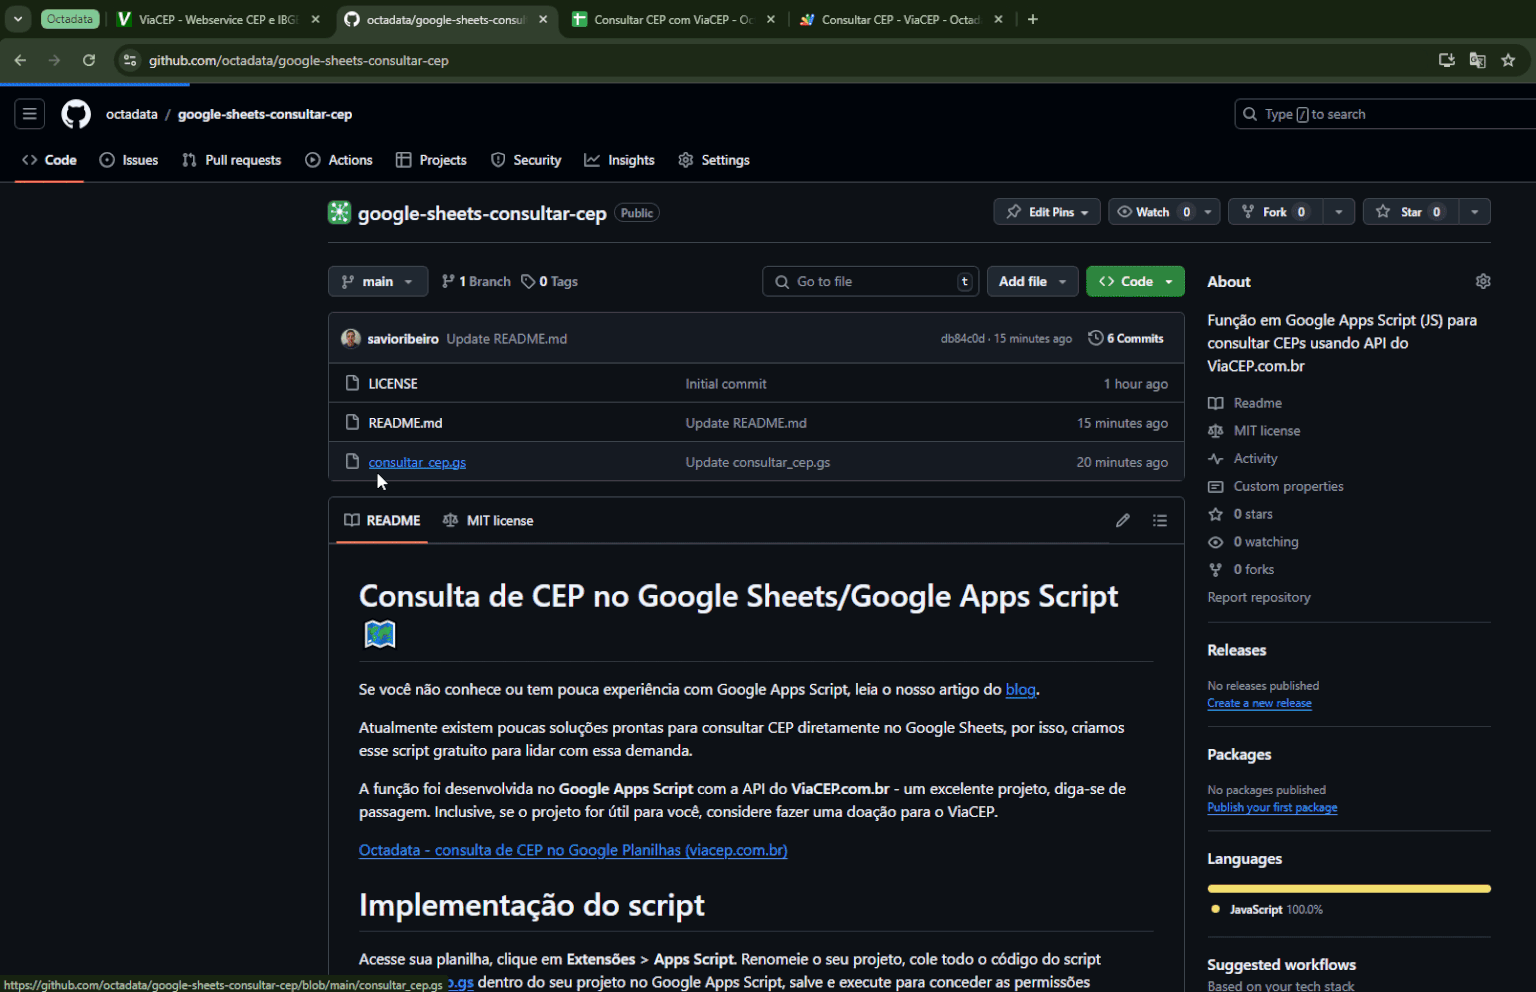Edit README with the pencil icon

click(1122, 520)
